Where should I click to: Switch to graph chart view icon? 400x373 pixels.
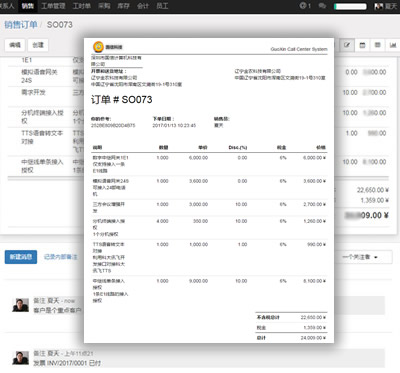tap(393, 45)
